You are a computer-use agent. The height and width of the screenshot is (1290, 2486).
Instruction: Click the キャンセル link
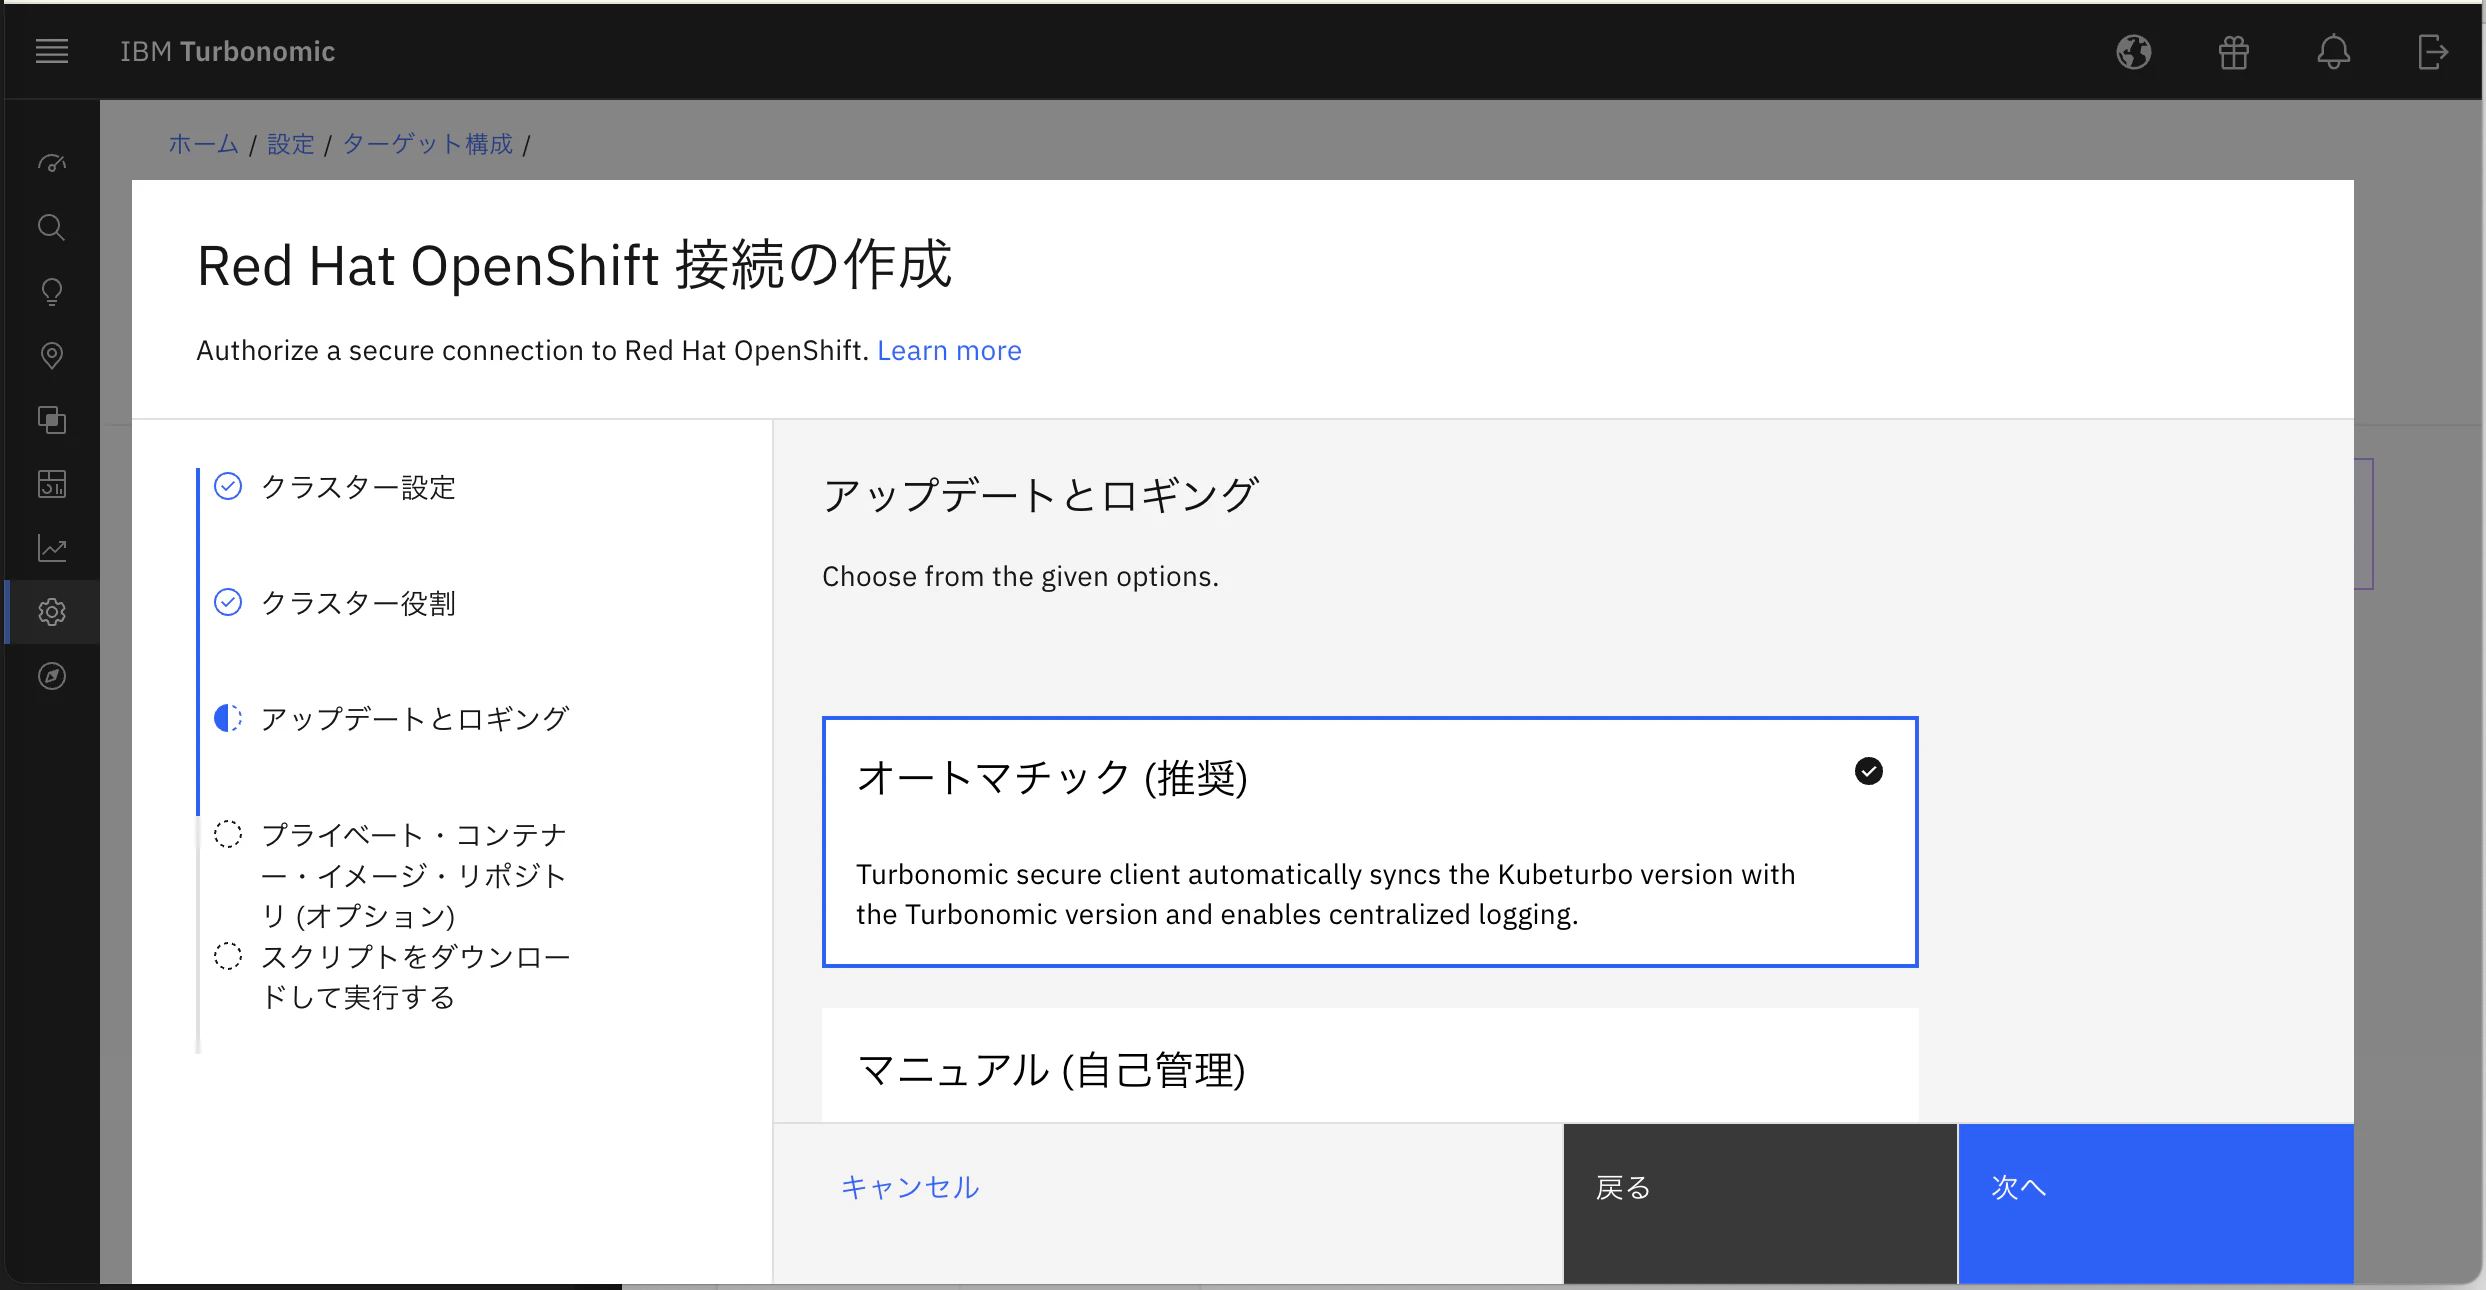[x=909, y=1188]
